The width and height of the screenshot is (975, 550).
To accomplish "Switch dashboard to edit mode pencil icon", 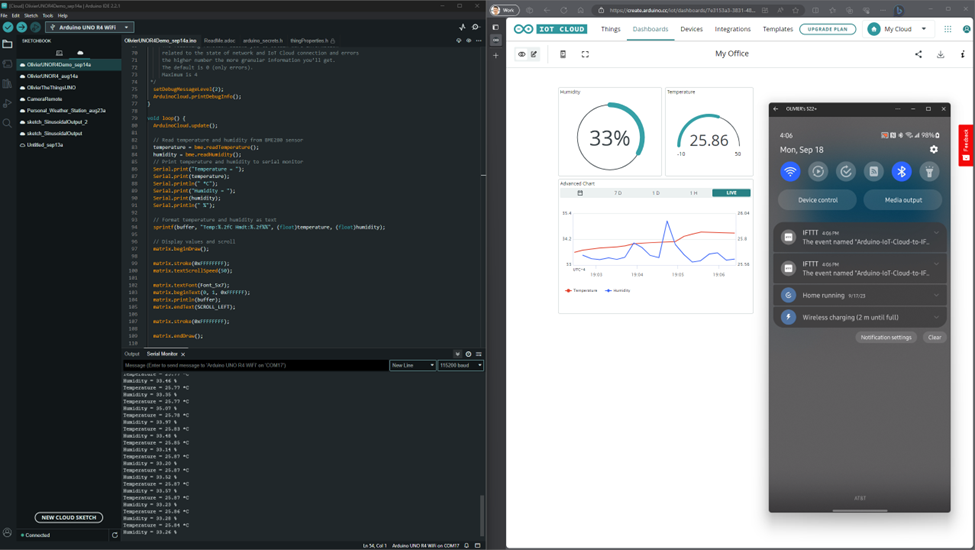I will click(534, 54).
